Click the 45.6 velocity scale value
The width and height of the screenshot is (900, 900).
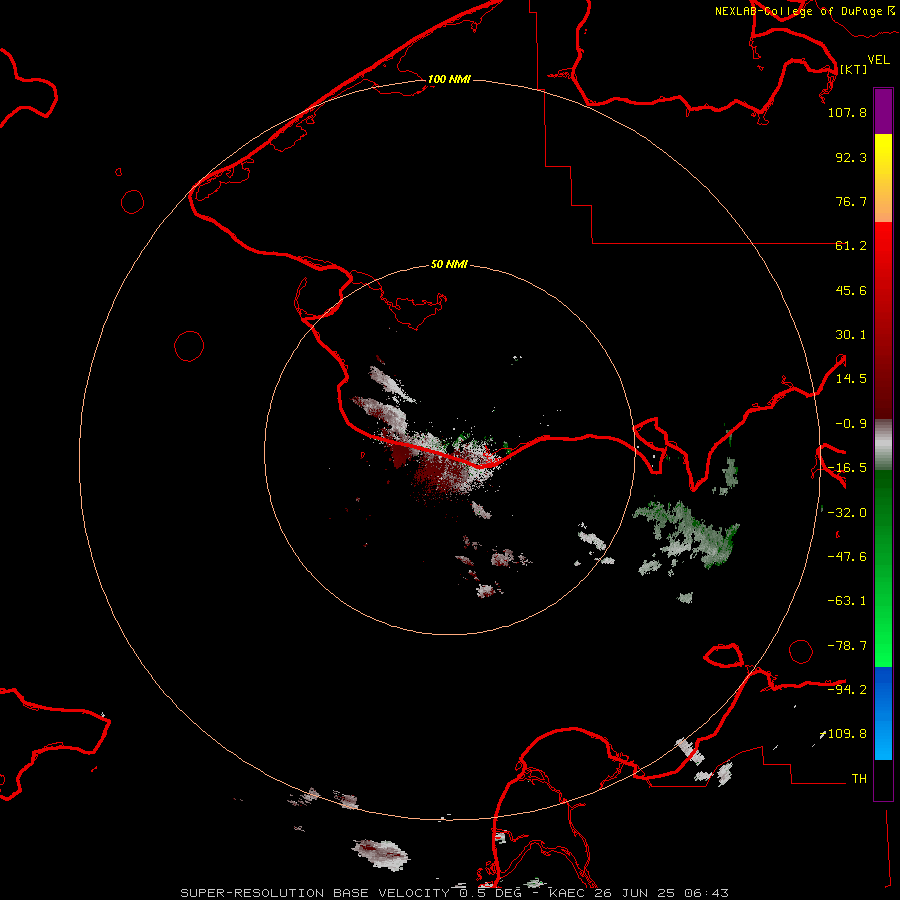point(851,290)
